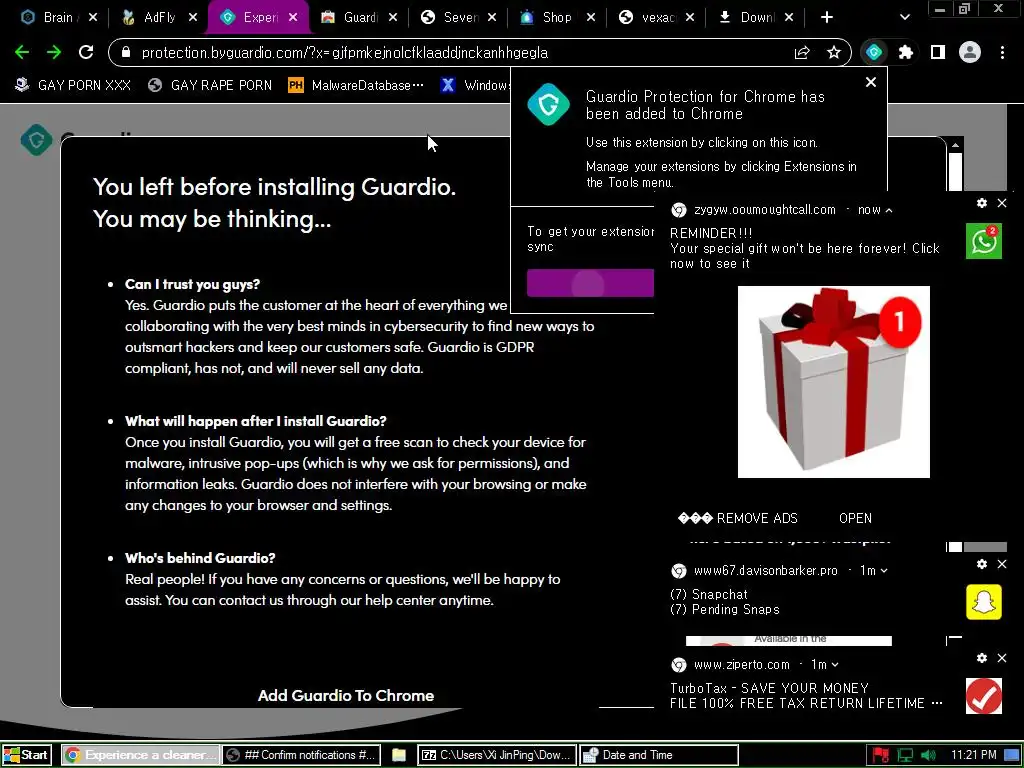Click OPEN in gift notification
Viewport: 1024px width, 768px height.
856,519
